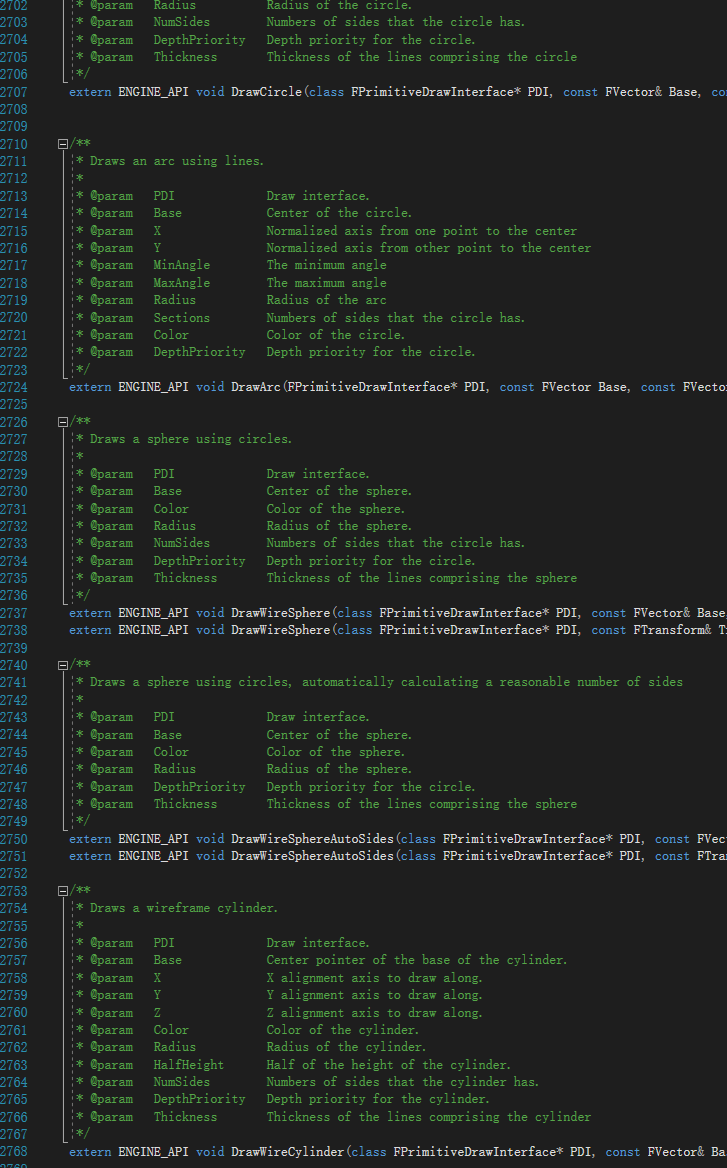727x1168 pixels.
Task: Click the DrawCircle function name
Action: pos(266,92)
